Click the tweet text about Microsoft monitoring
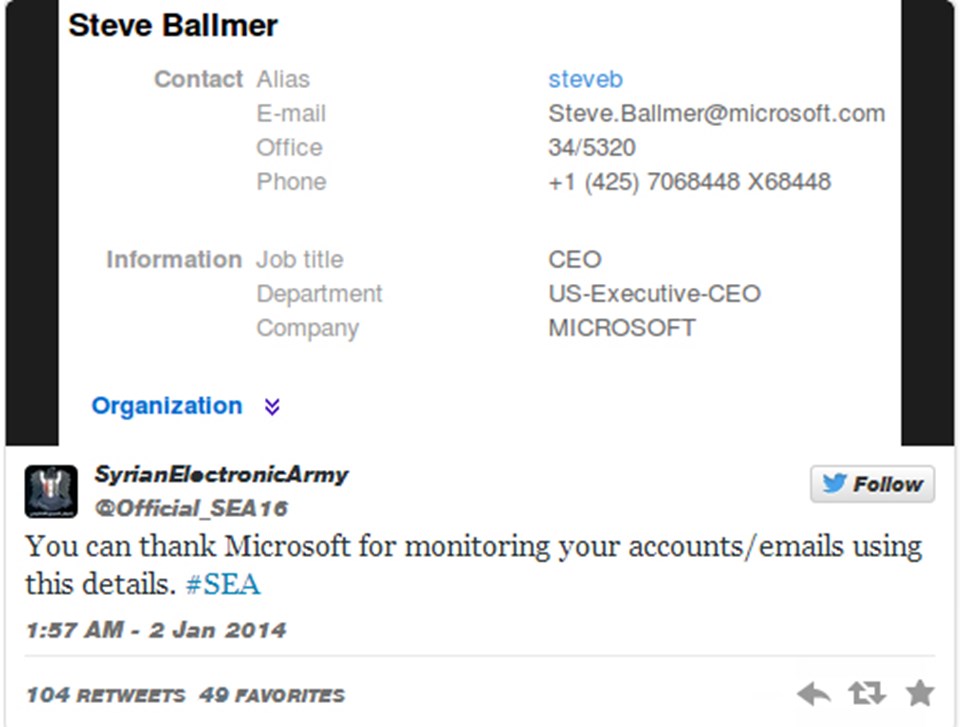 (x=473, y=565)
